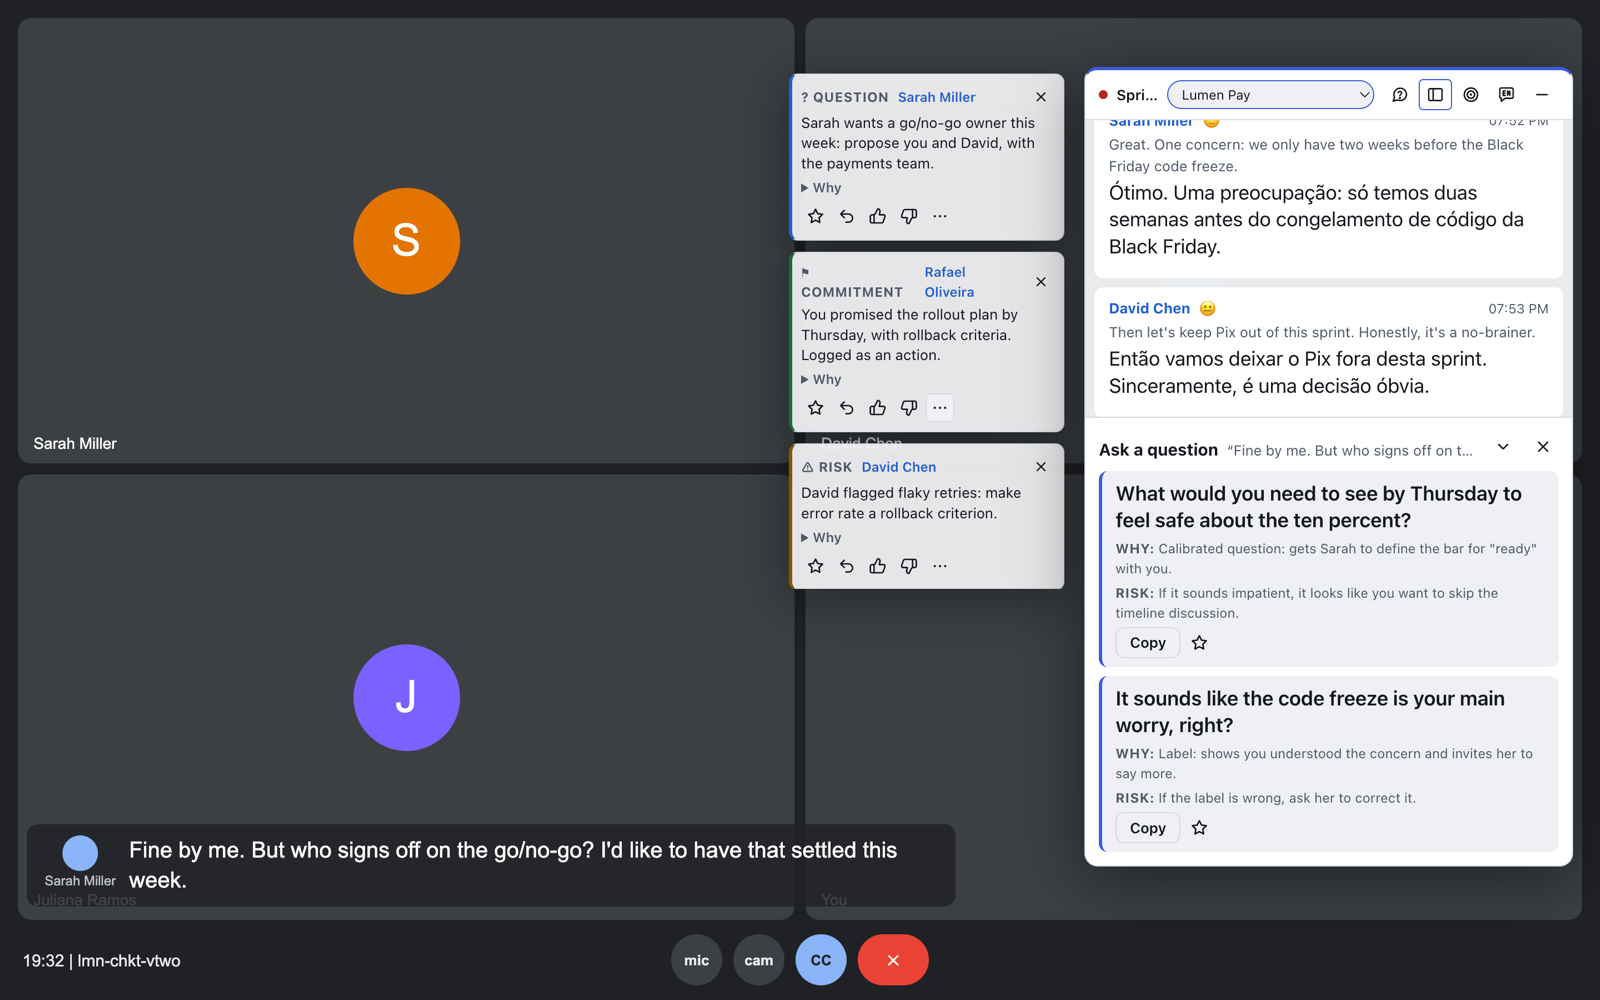Copy the code freeze worry question
Image resolution: width=1600 pixels, height=1000 pixels.
coord(1148,828)
